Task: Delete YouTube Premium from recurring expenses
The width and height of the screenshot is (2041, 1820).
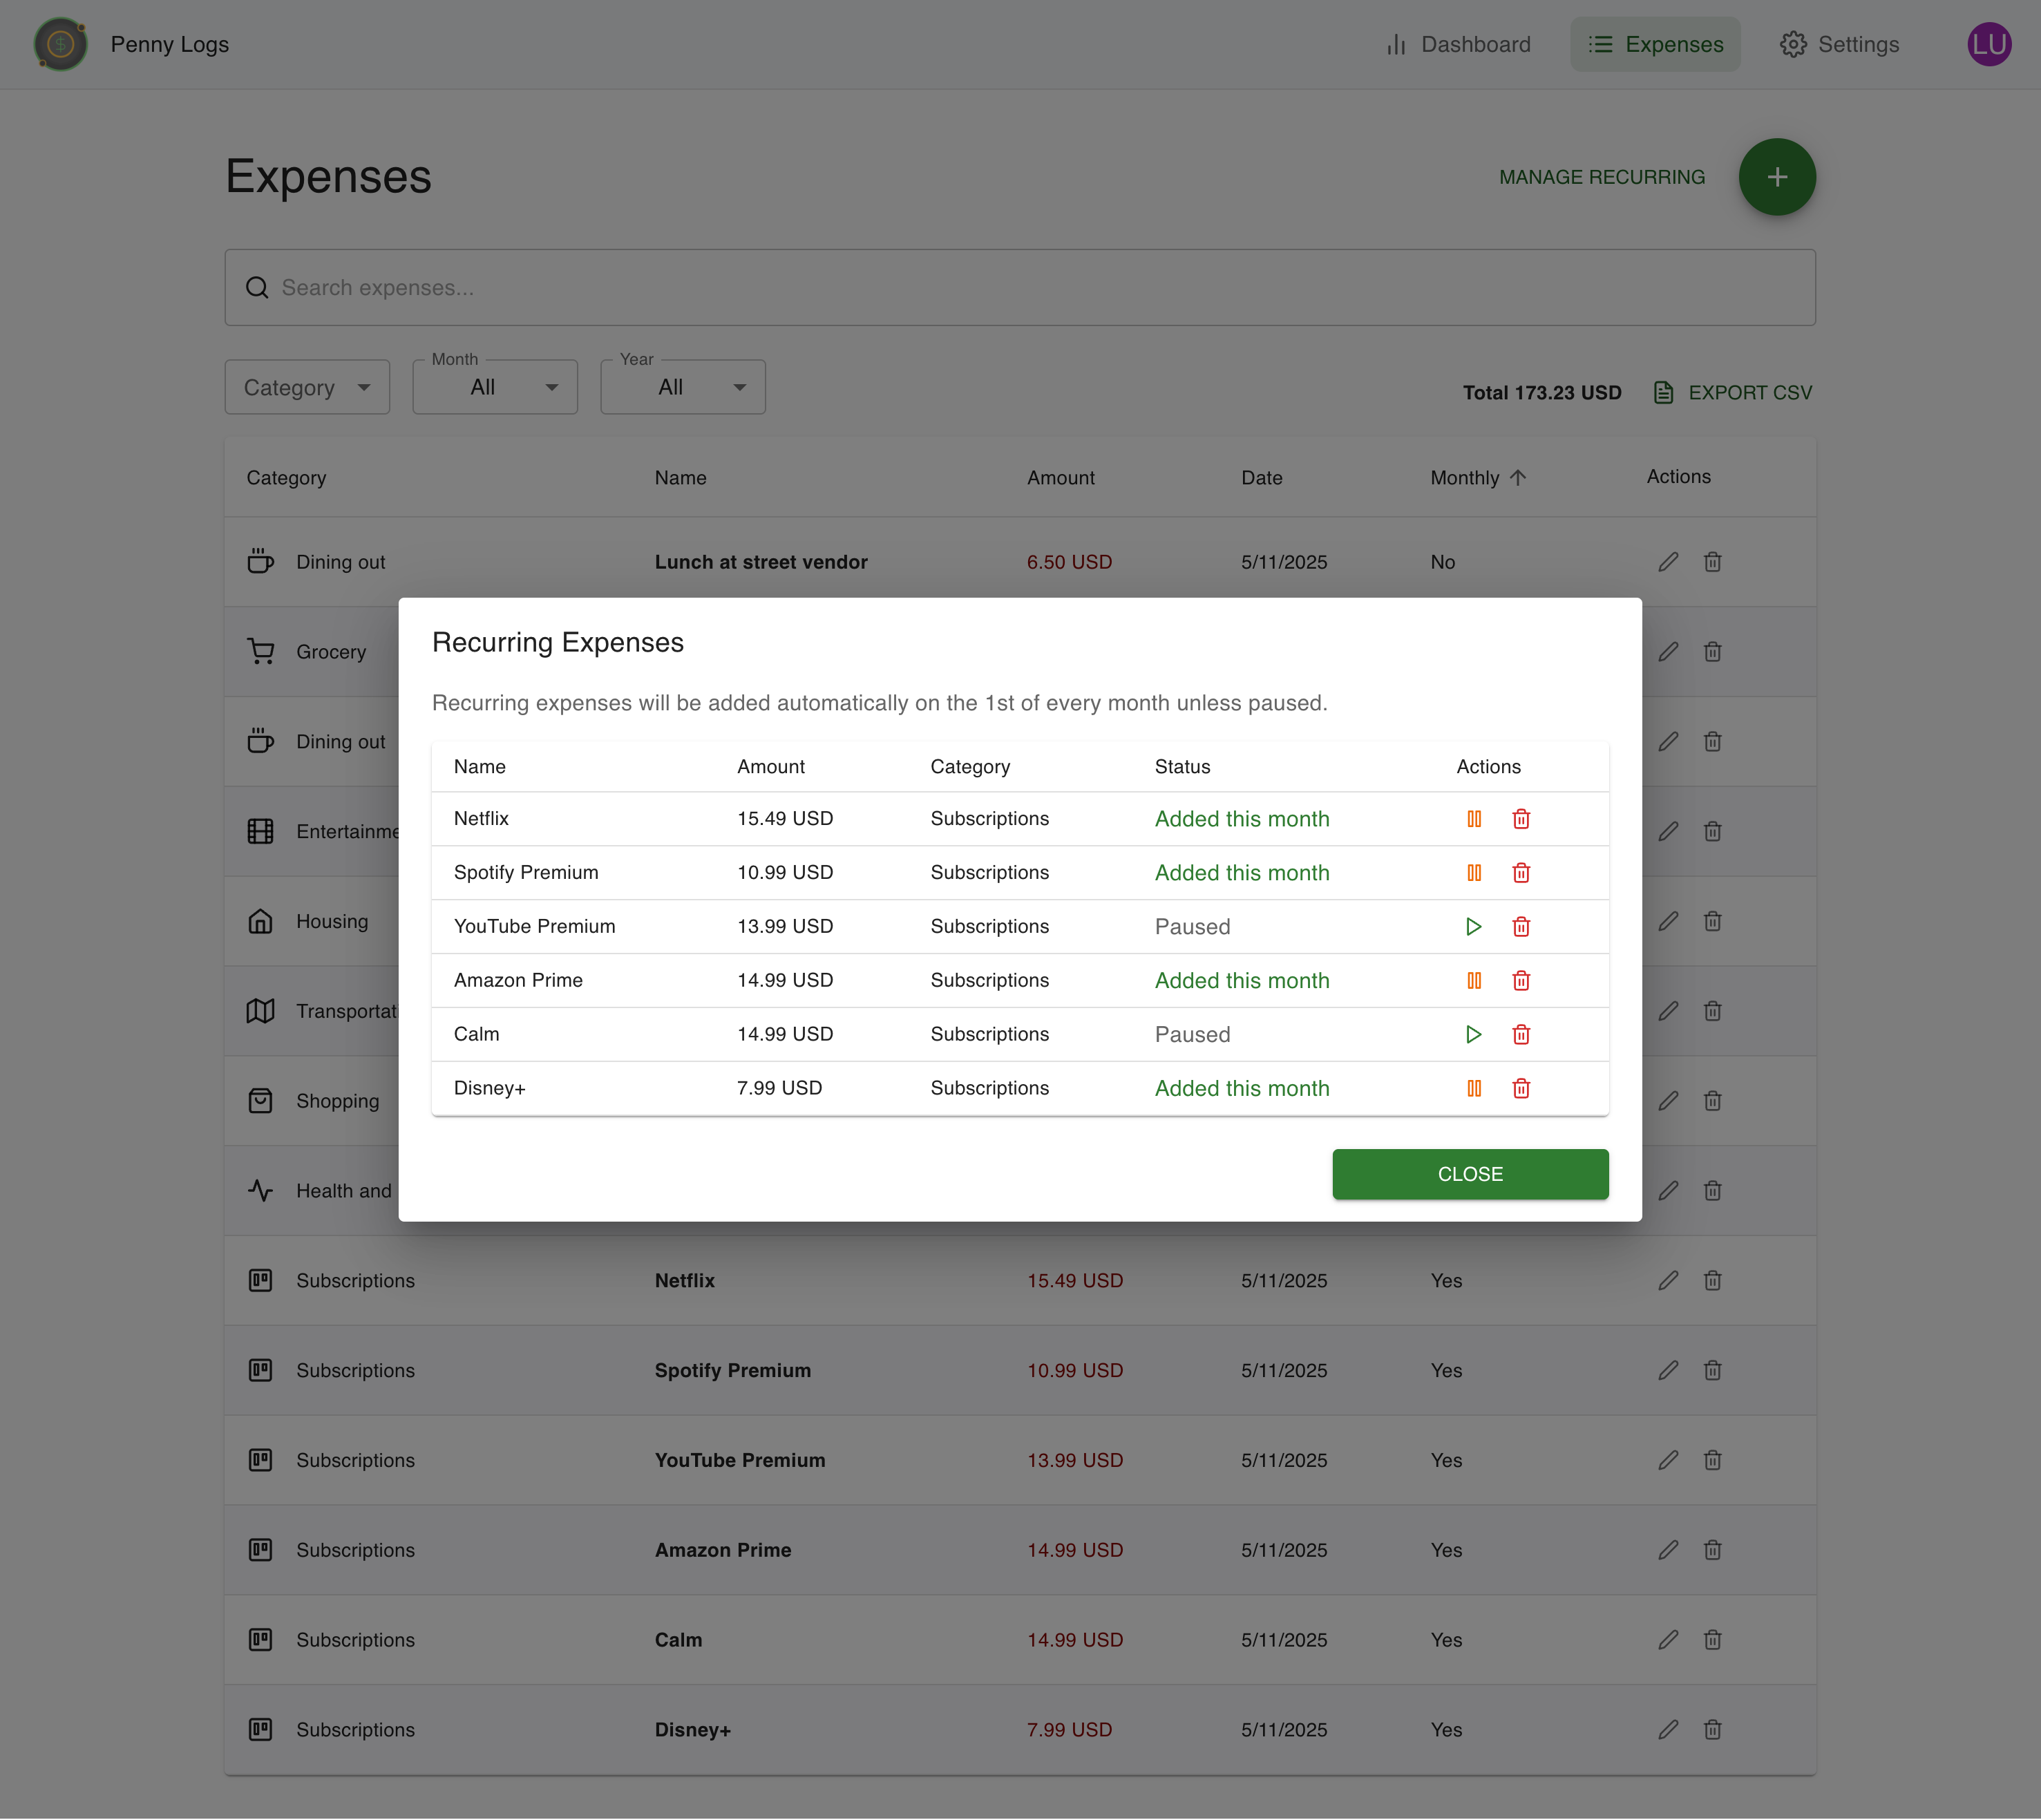Action: (1521, 927)
